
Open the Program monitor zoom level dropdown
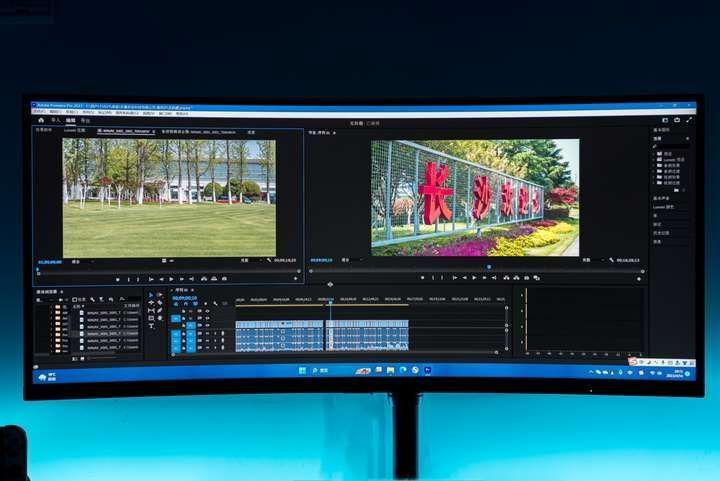pos(352,260)
